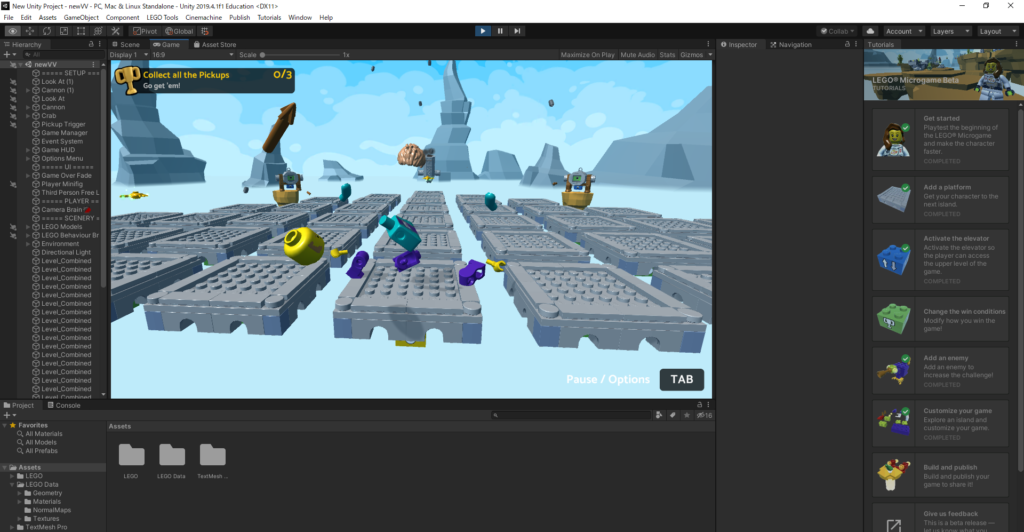Toggle scene visibility for LEGO Models row
This screenshot has width=1024, height=532.
point(13,227)
